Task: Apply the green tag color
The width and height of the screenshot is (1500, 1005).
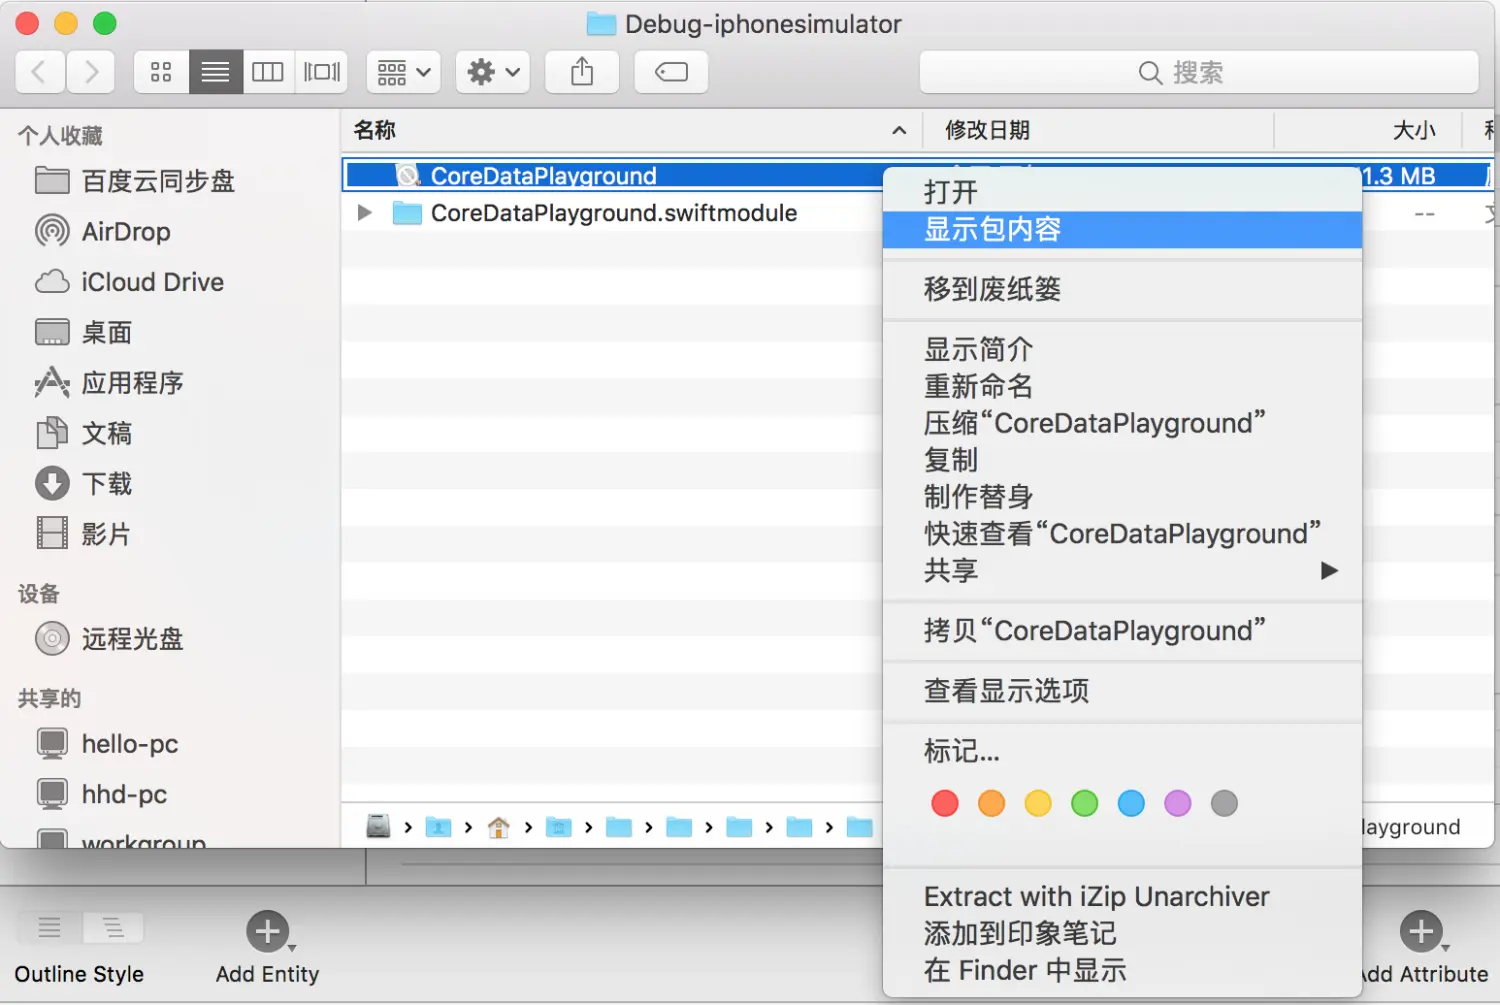Action: [1085, 803]
